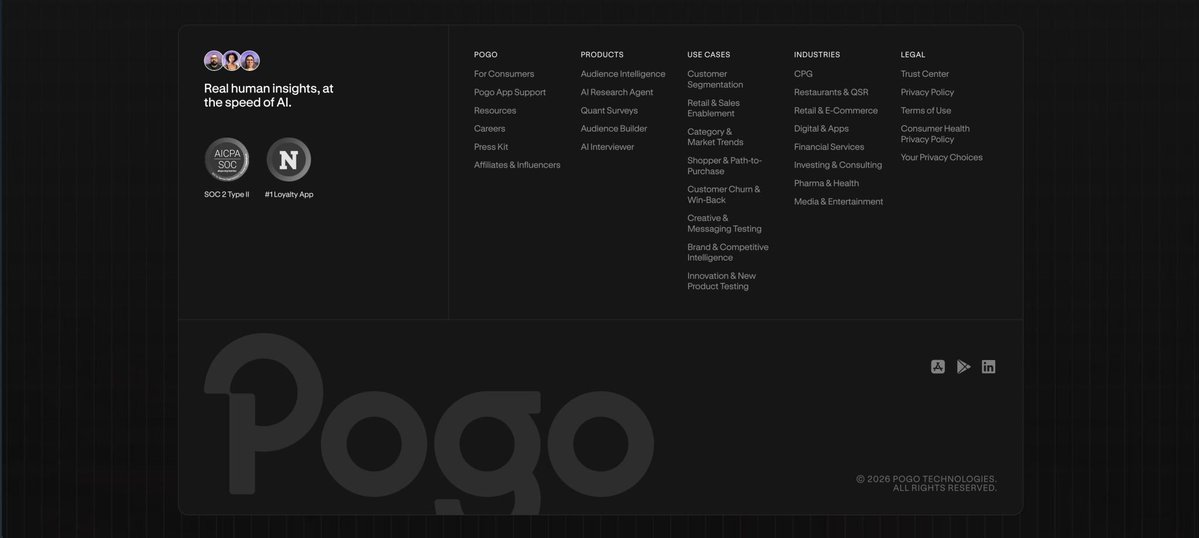1199x538 pixels.
Task: Click the #1 Loyalty App badge
Action: click(288, 160)
